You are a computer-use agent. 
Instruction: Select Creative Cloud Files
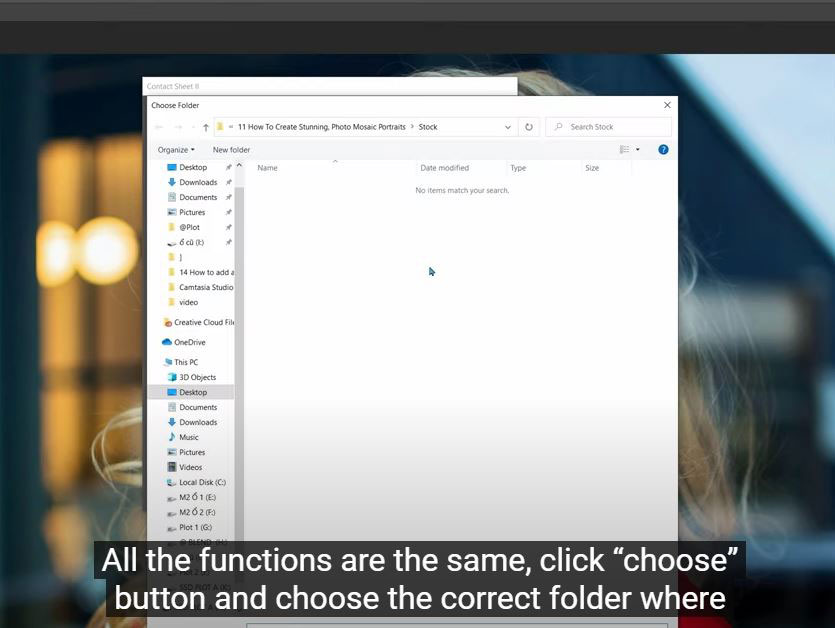(x=204, y=322)
